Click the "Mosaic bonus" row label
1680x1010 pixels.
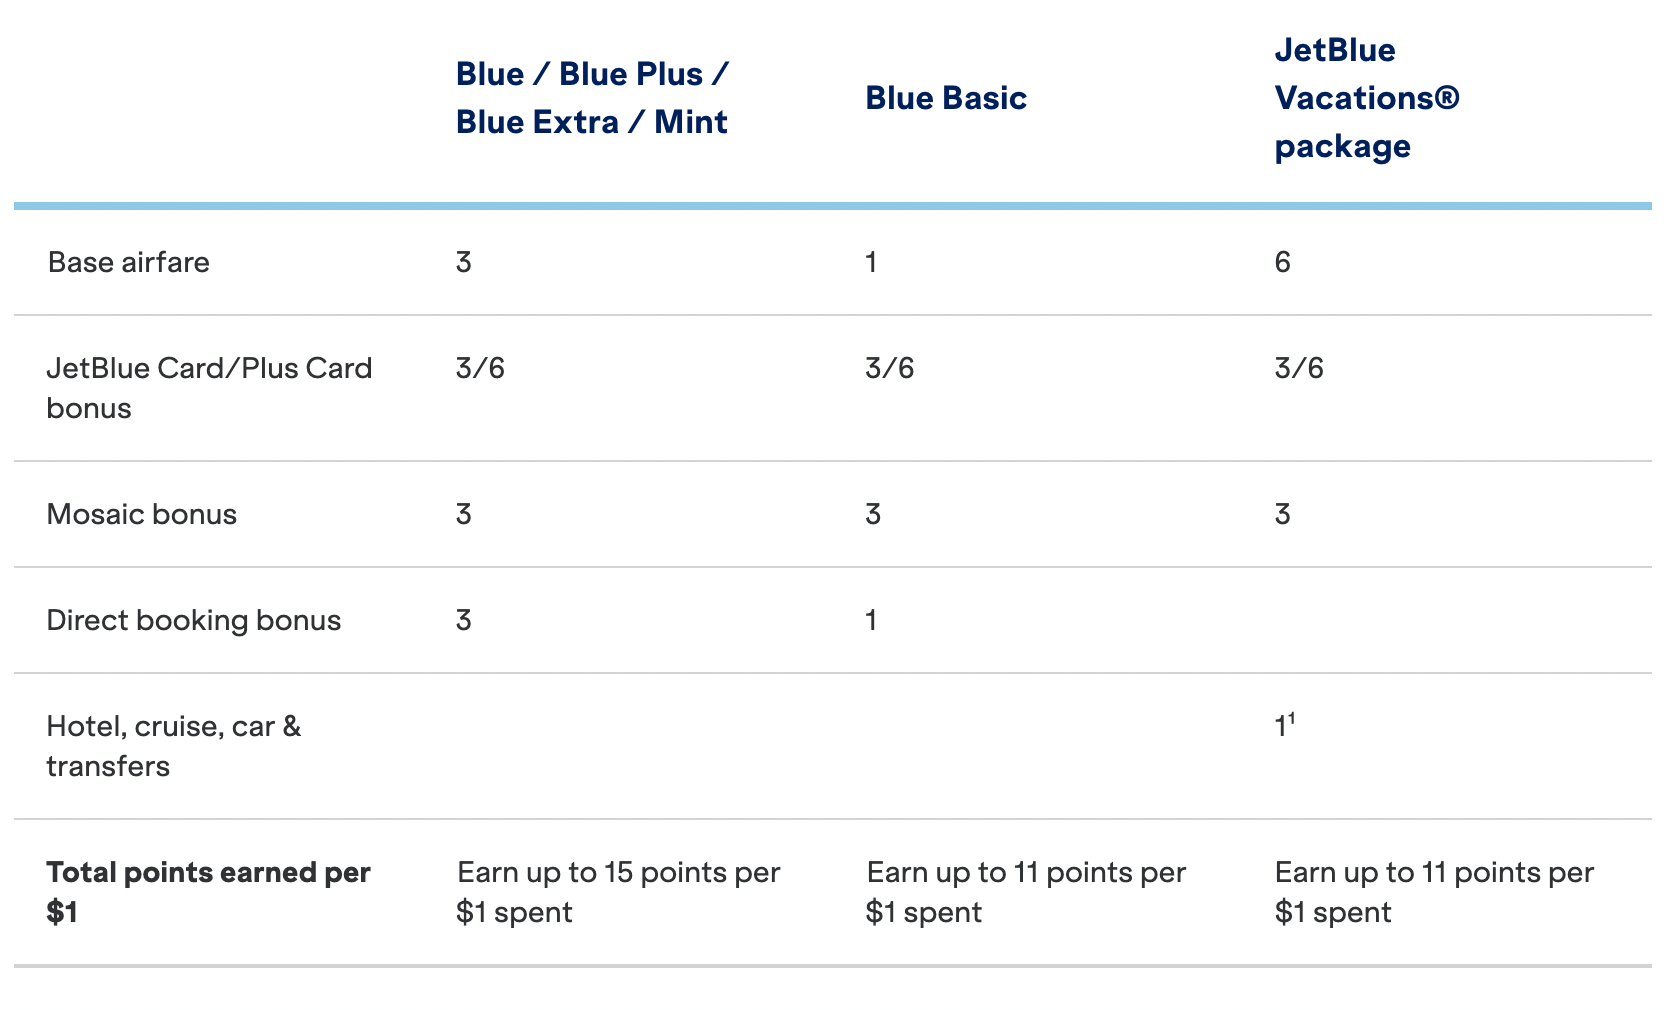pyautogui.click(x=141, y=514)
